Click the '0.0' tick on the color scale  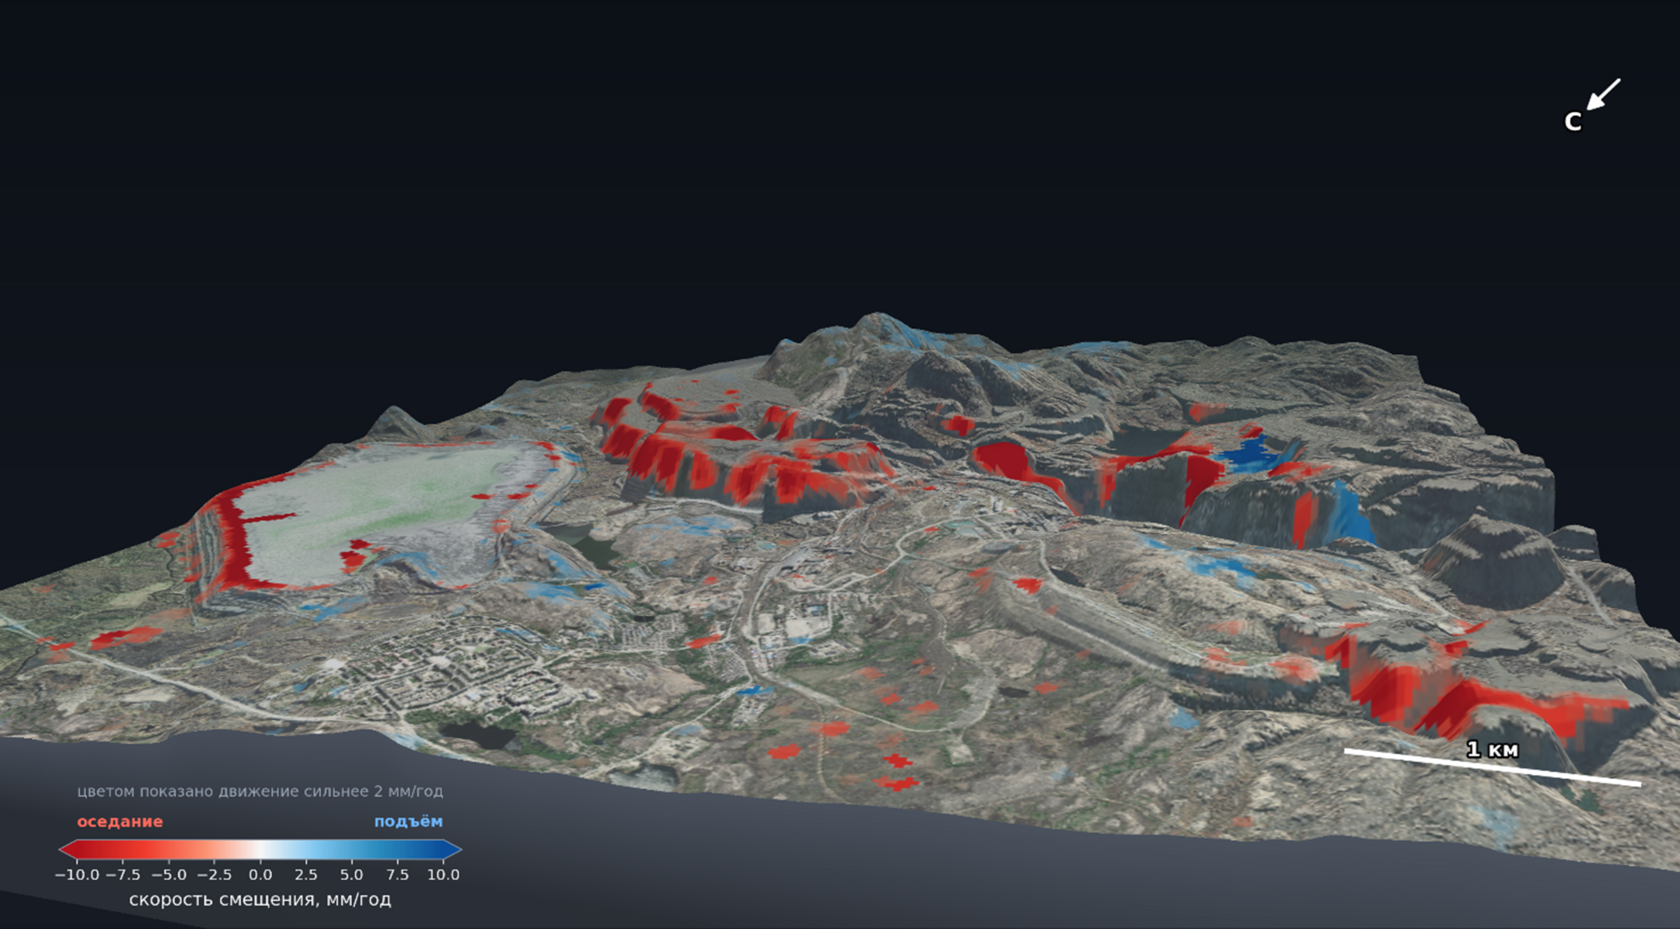[x=260, y=874]
